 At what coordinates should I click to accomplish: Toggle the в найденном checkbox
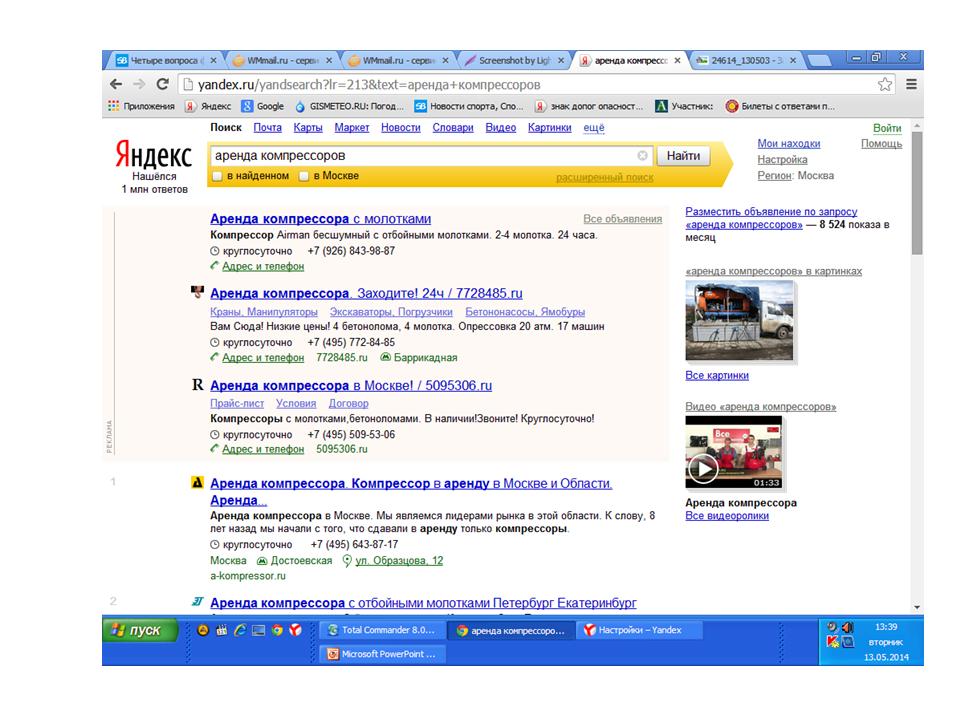217,176
